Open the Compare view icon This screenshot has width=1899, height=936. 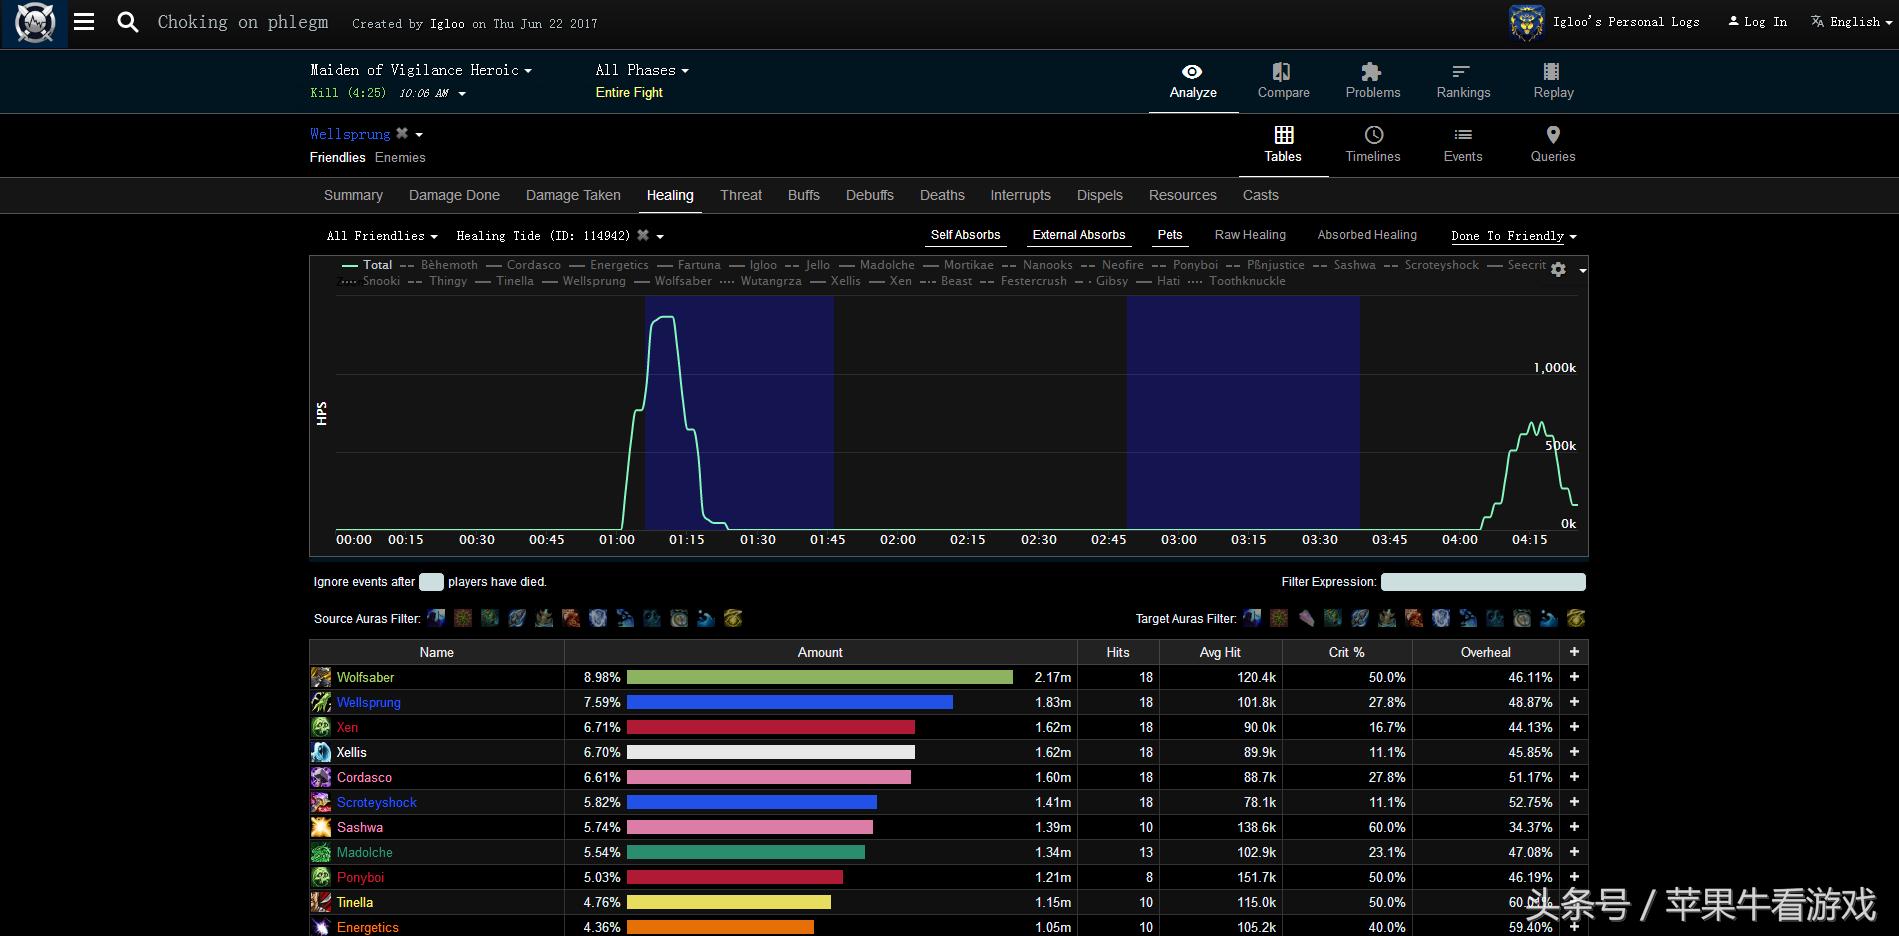[x=1282, y=72]
